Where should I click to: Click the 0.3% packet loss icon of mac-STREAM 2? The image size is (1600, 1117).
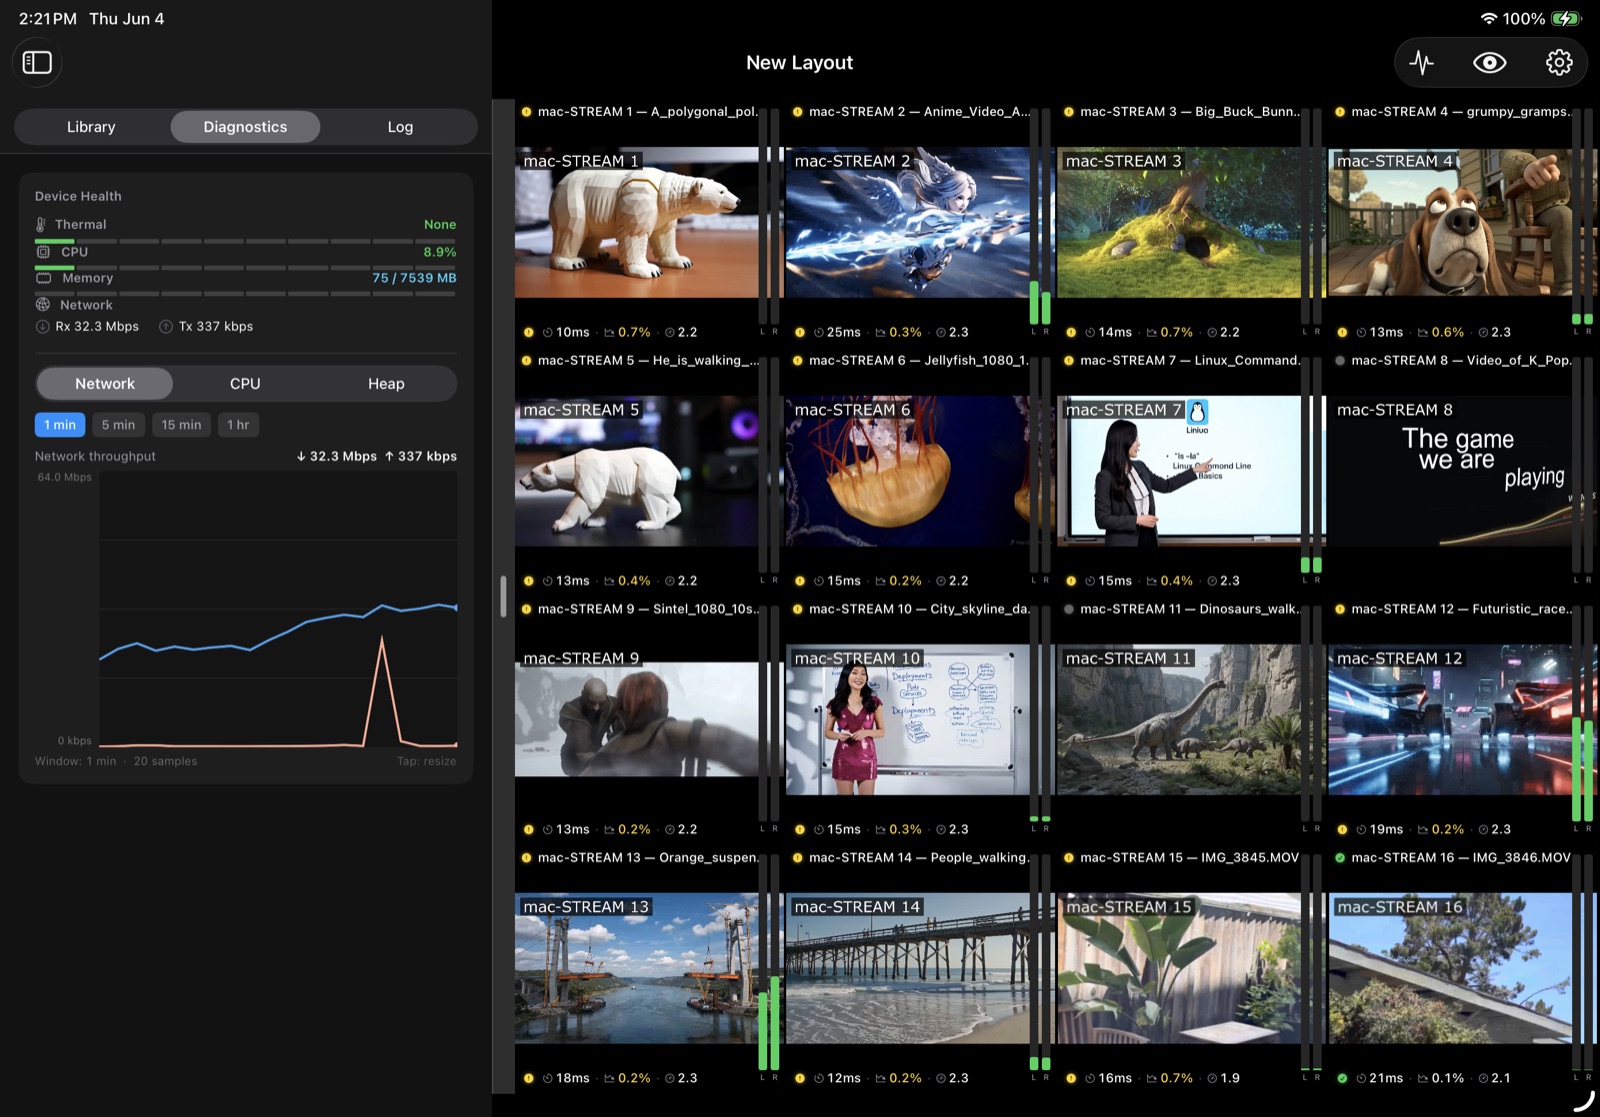pos(881,332)
